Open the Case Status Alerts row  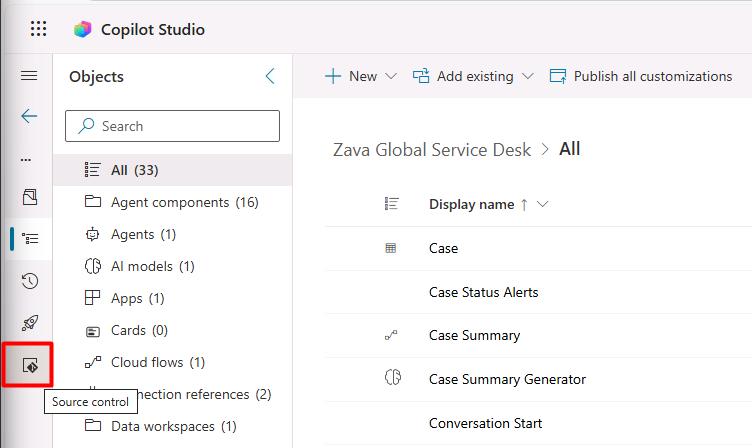pos(539,292)
